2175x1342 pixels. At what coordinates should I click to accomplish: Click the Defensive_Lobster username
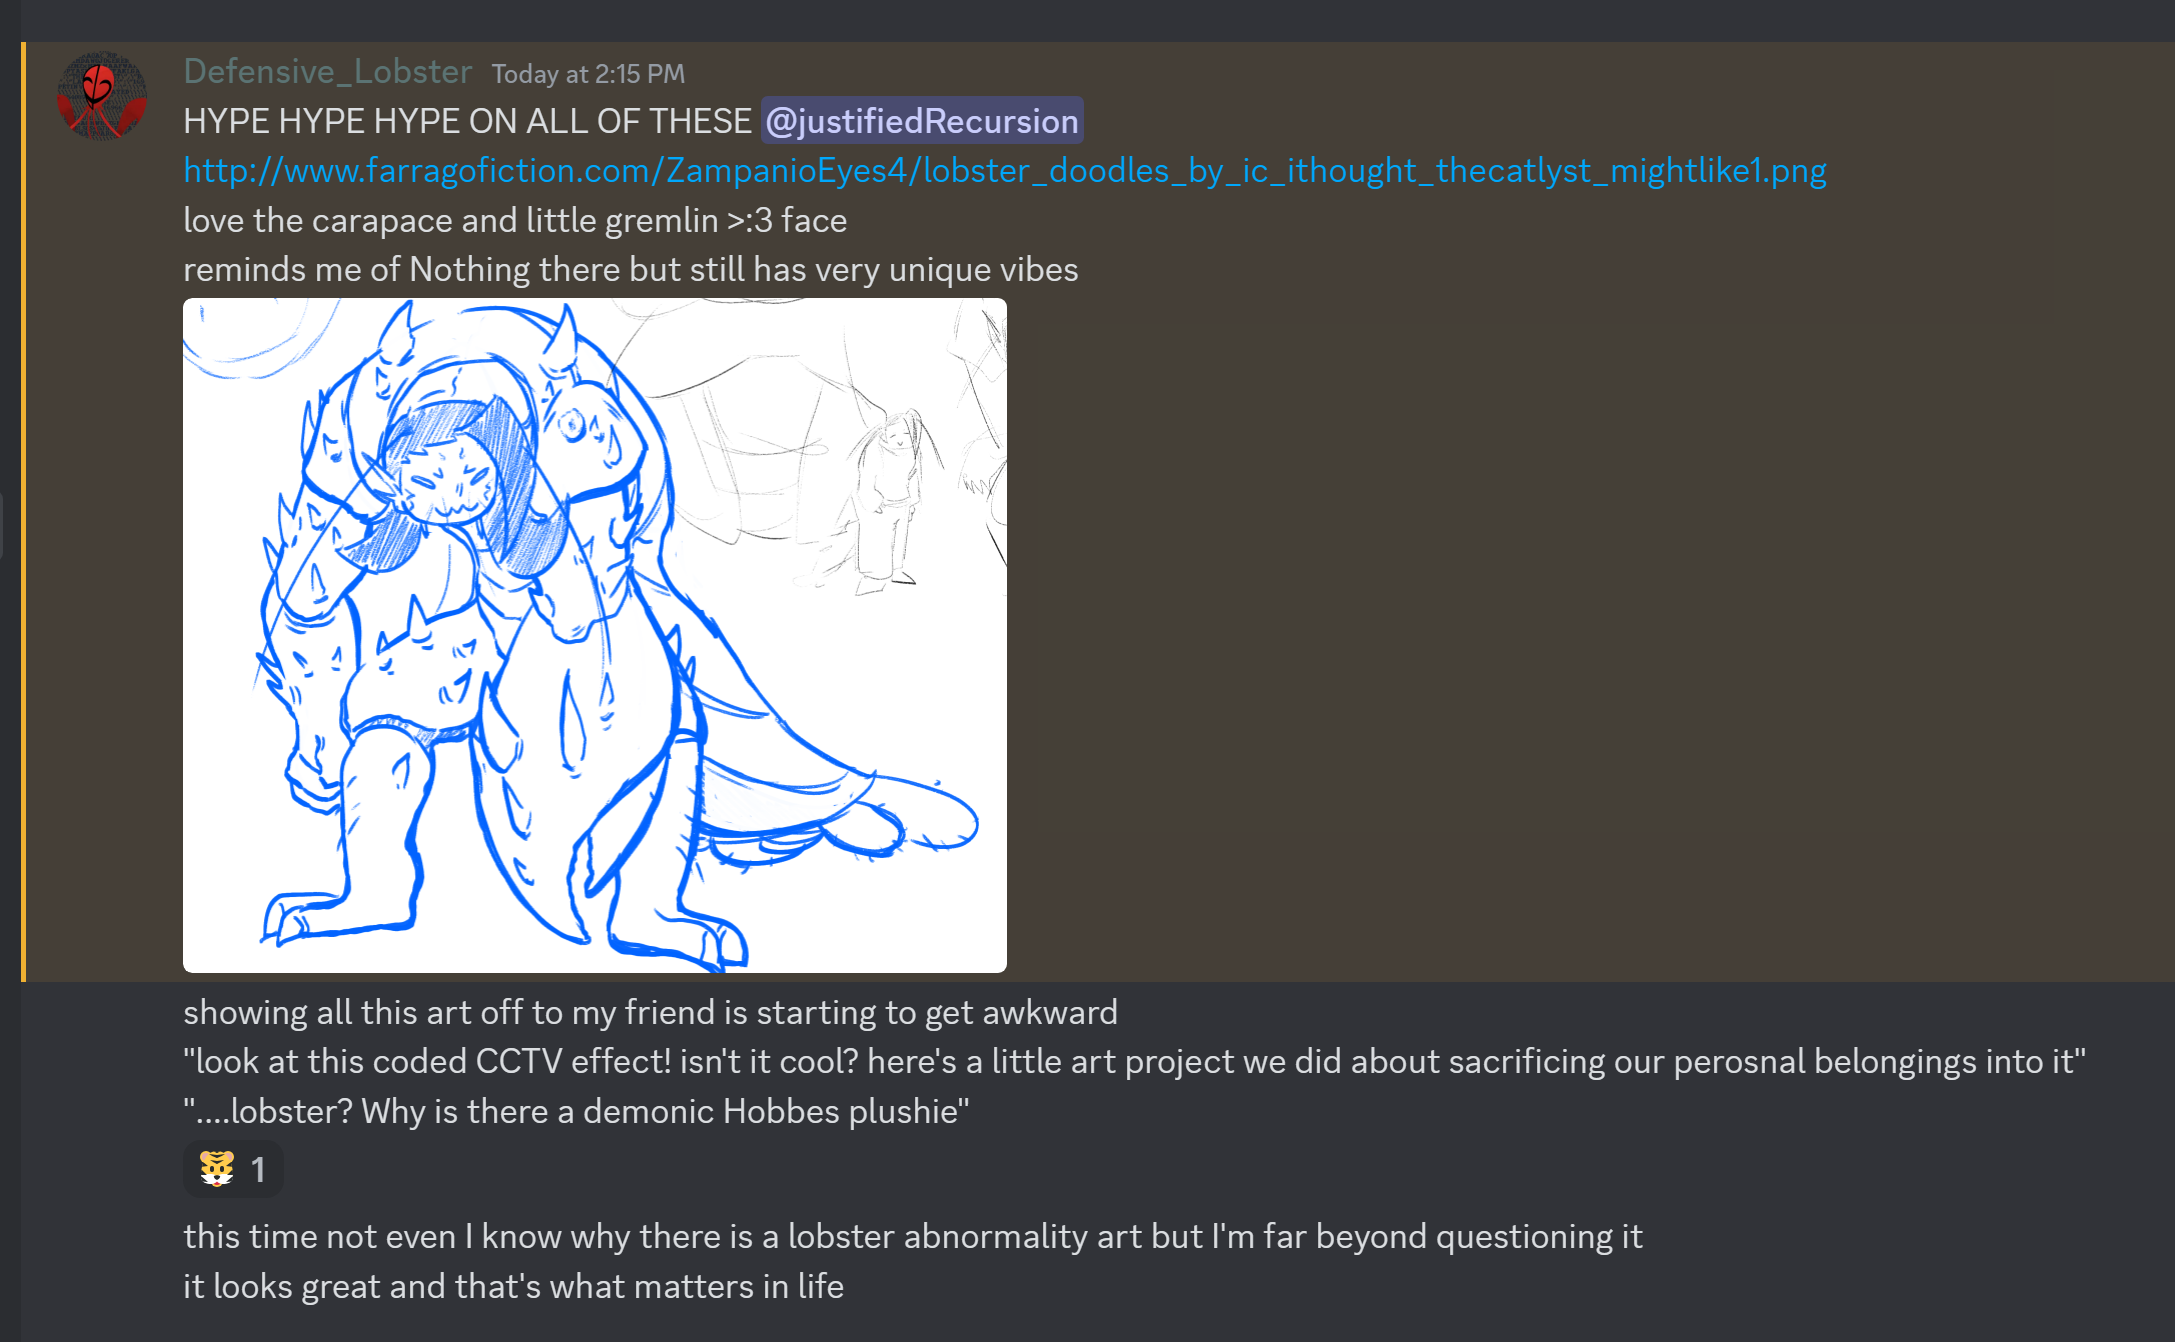click(x=328, y=72)
